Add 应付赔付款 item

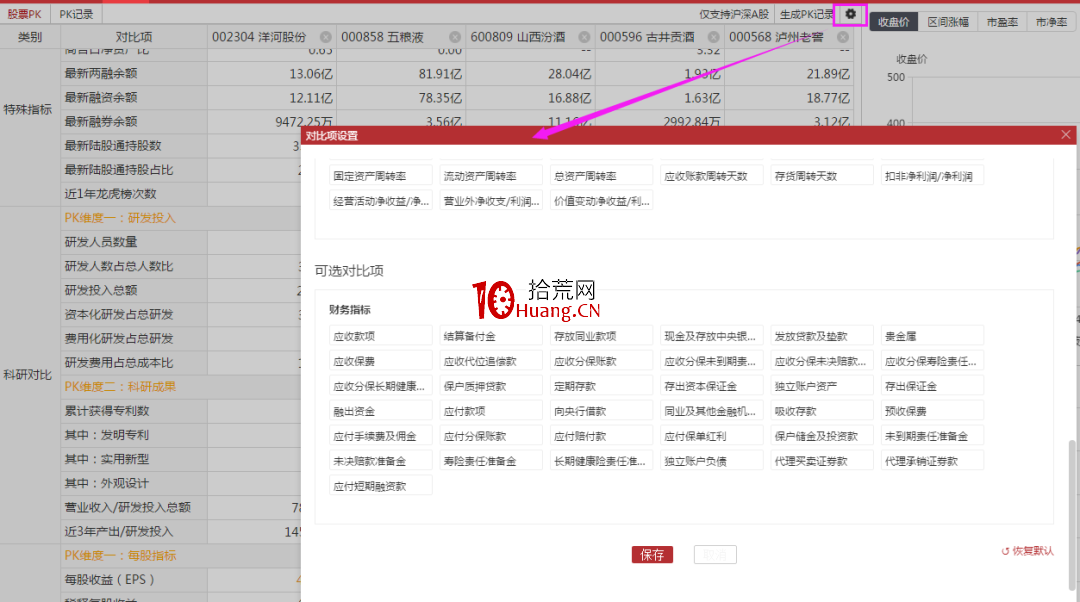tap(601, 436)
